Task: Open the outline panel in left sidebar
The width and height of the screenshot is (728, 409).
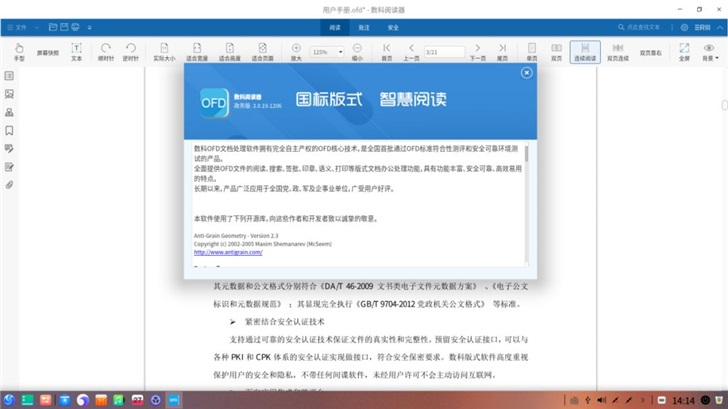Action: pyautogui.click(x=9, y=76)
